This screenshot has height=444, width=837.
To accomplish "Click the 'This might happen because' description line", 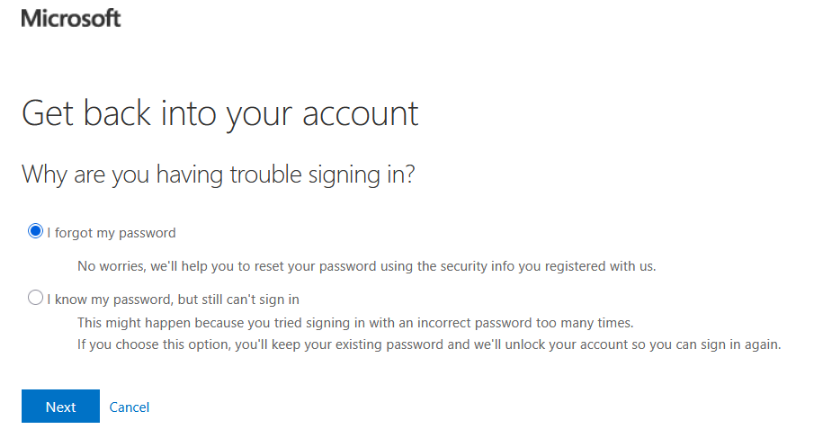I will (356, 323).
